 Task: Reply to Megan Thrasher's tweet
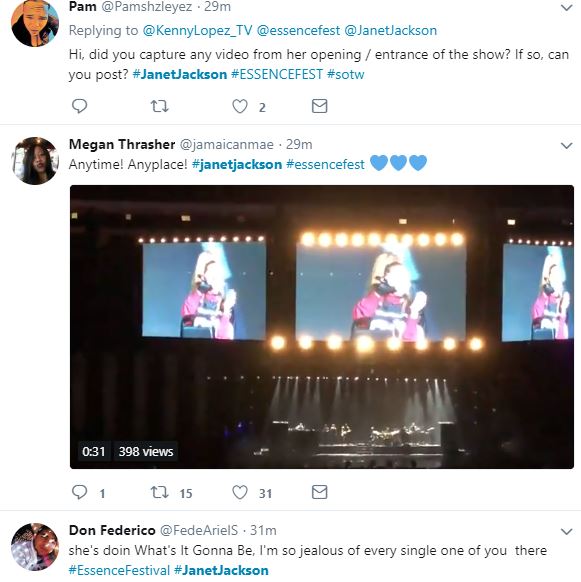[79, 492]
